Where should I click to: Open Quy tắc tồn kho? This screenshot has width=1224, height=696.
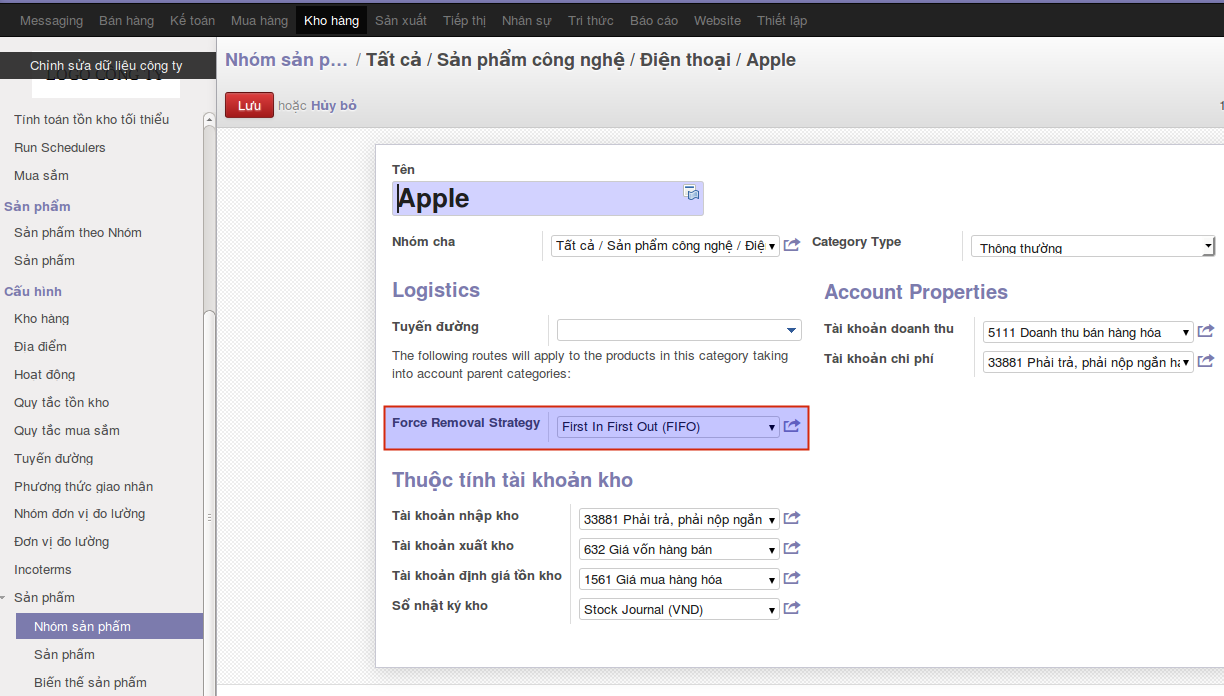tap(62, 403)
